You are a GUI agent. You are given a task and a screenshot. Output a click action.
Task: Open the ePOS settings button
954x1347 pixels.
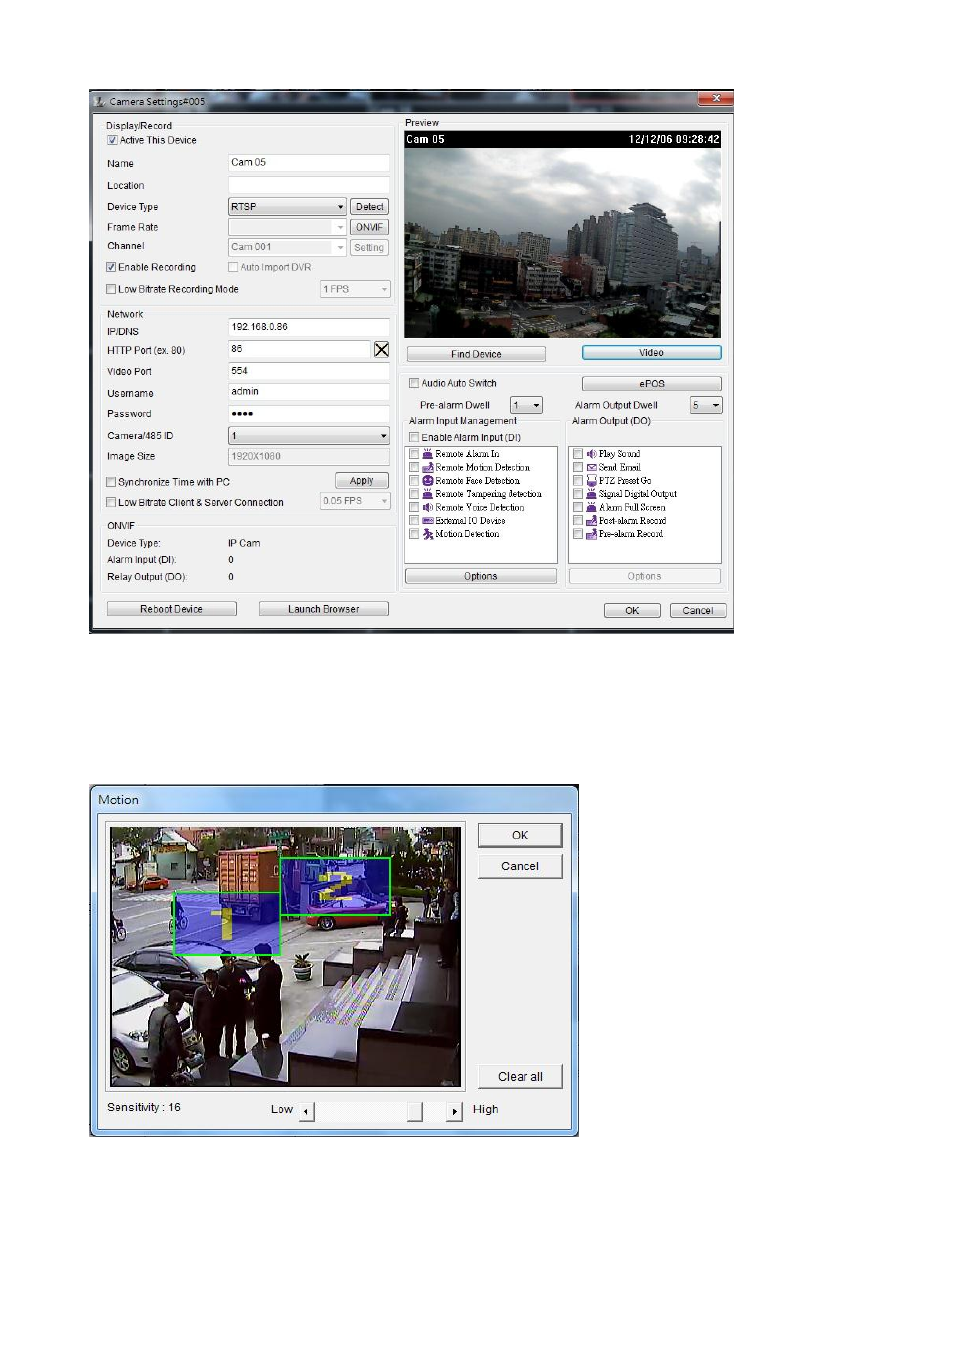[652, 384]
